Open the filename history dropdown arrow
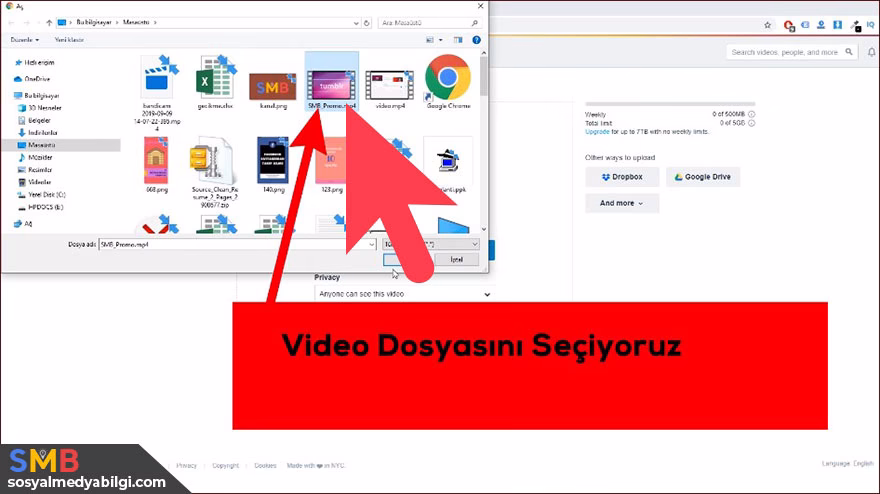 click(372, 245)
